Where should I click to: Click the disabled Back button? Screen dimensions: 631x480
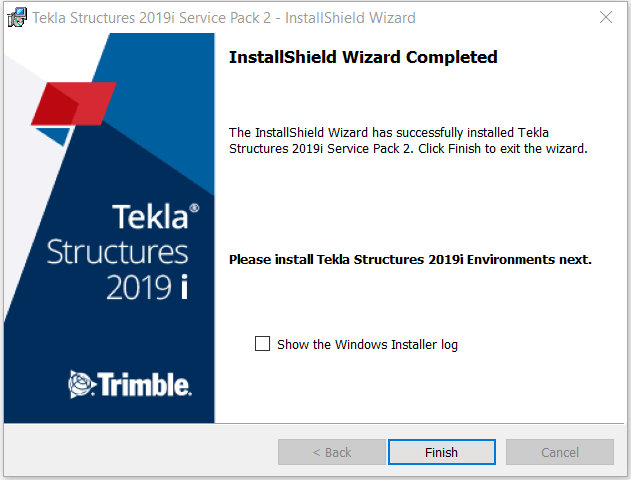[332, 452]
